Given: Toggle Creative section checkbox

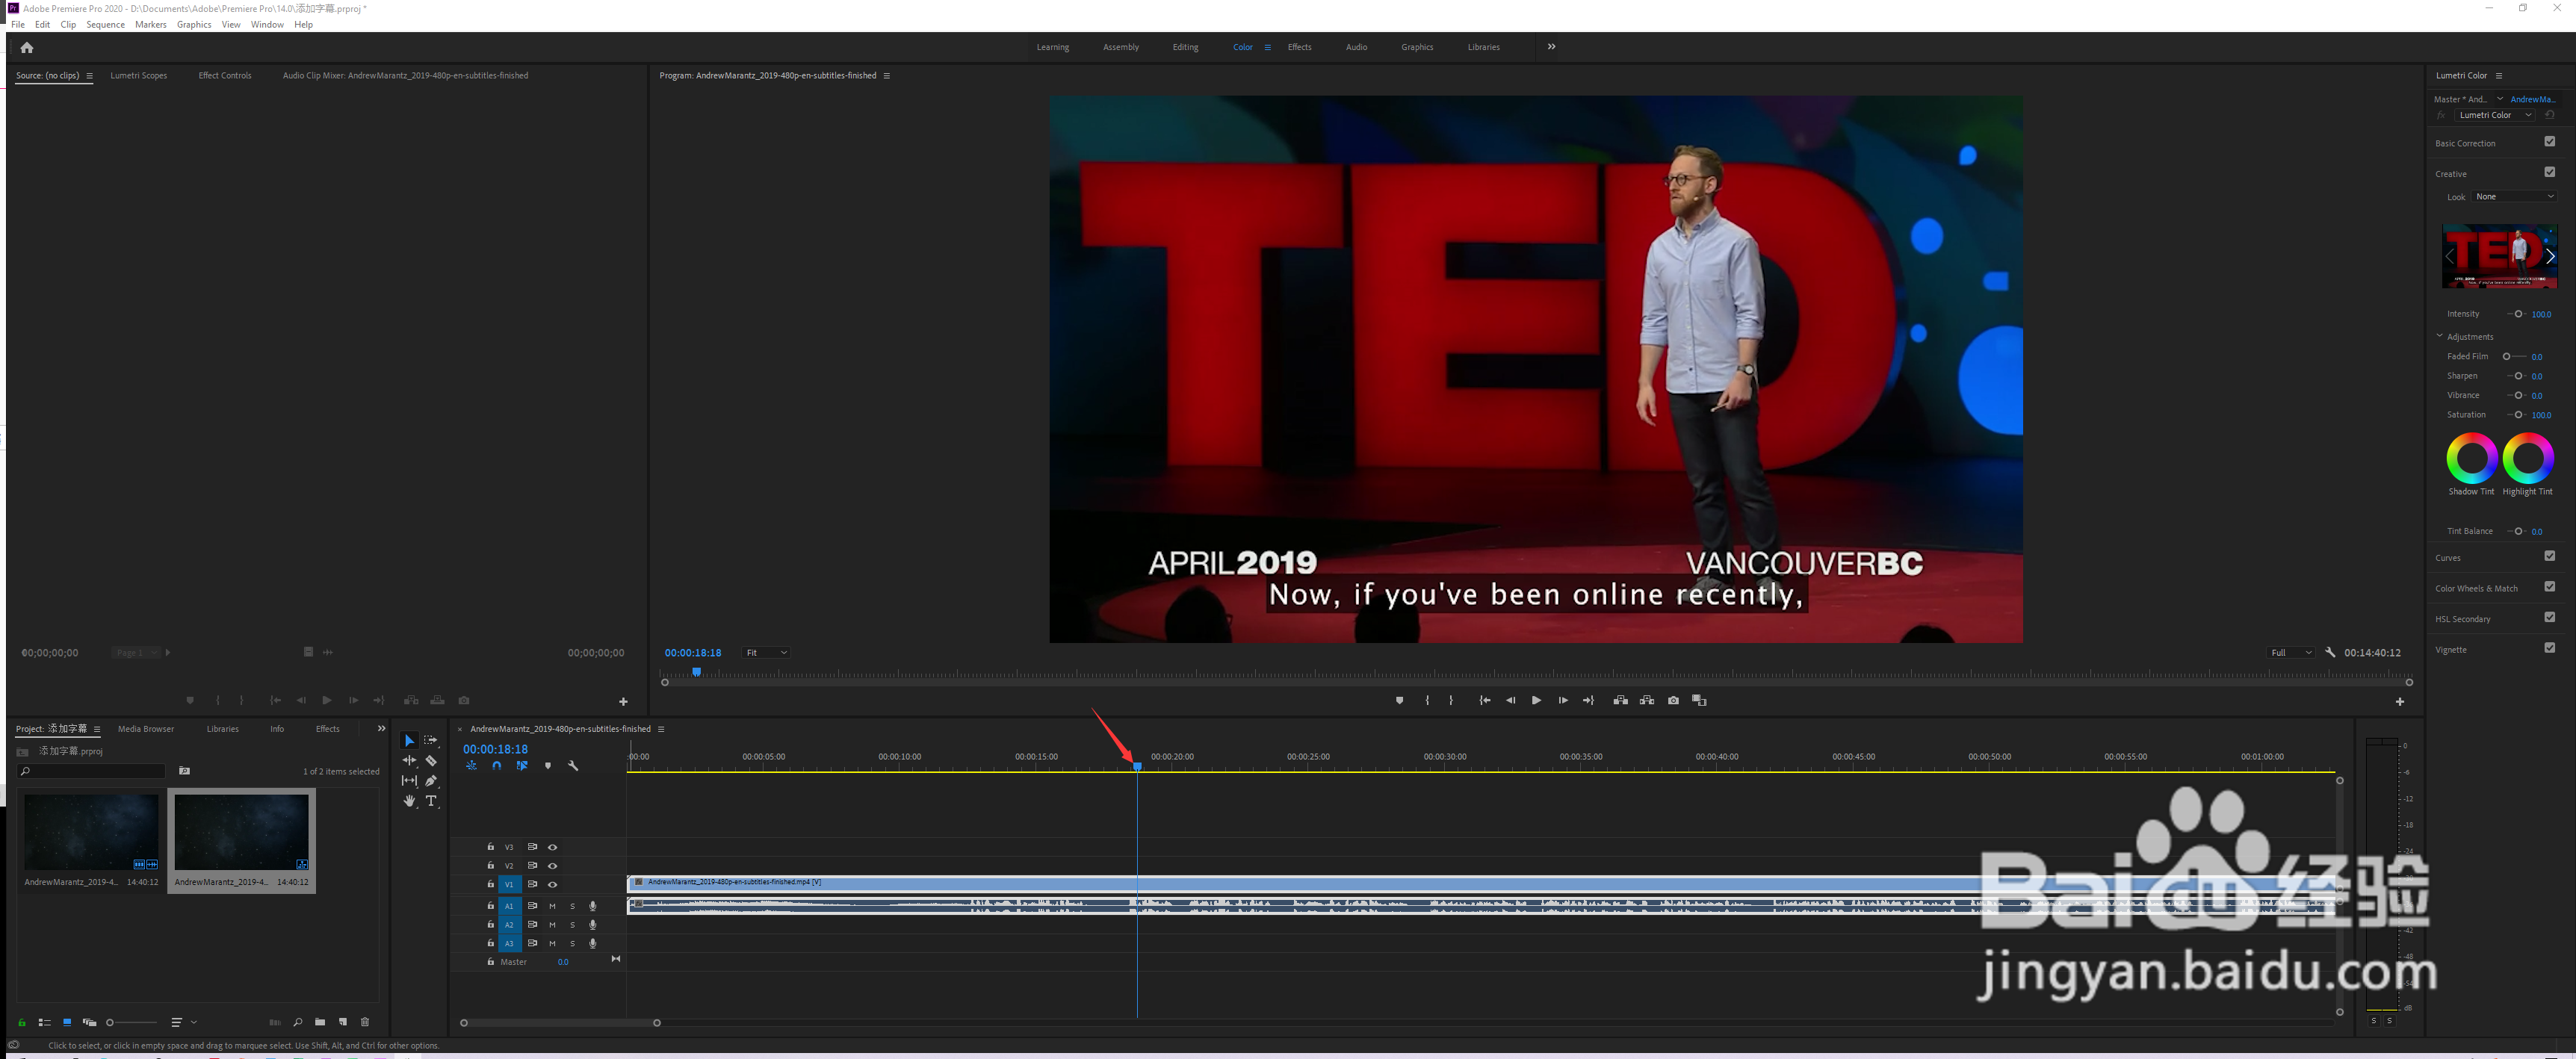Looking at the screenshot, I should click(2549, 172).
